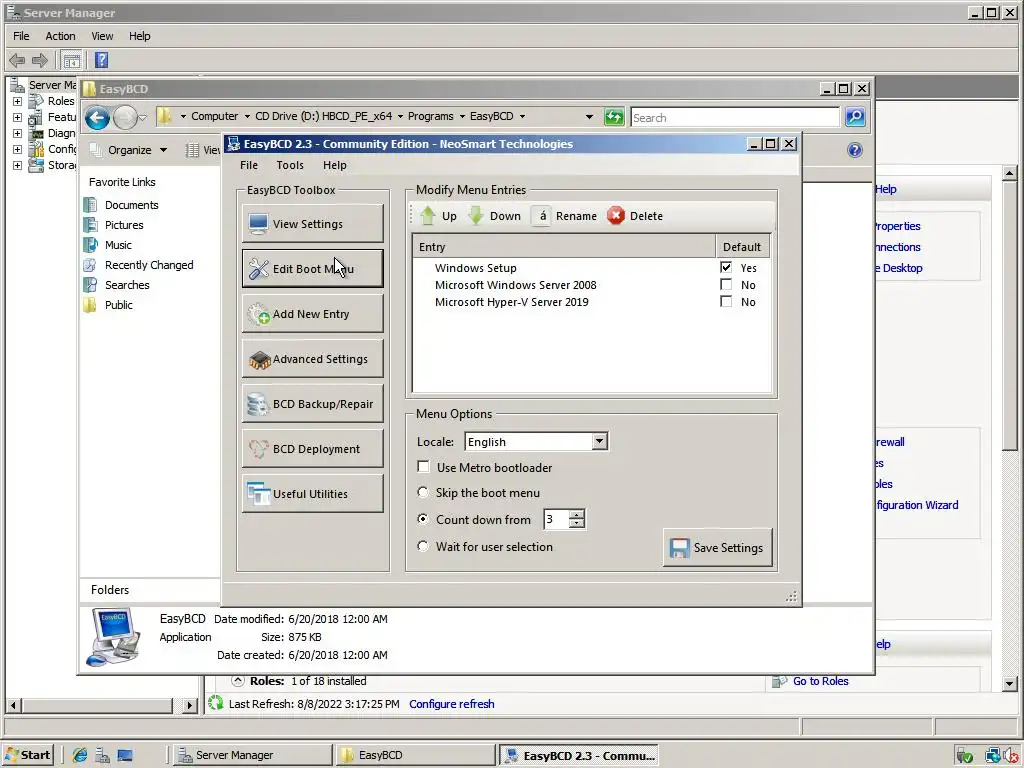Click the Explorer help question mark icon
The image size is (1024, 768).
click(854, 150)
